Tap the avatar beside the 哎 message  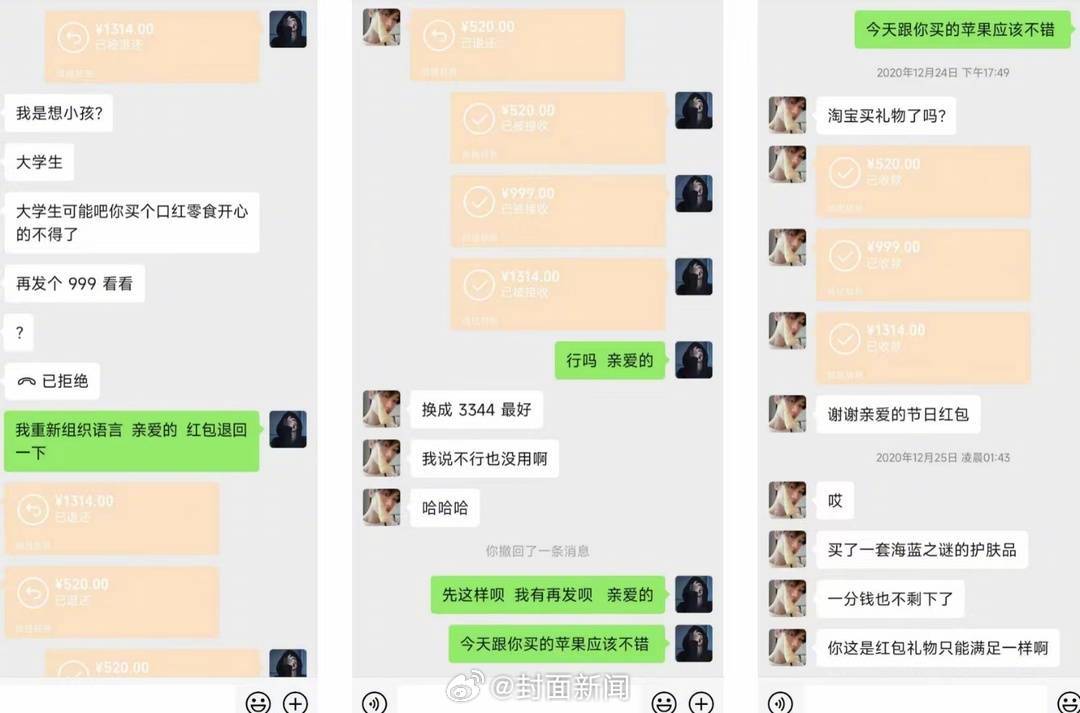(787, 500)
